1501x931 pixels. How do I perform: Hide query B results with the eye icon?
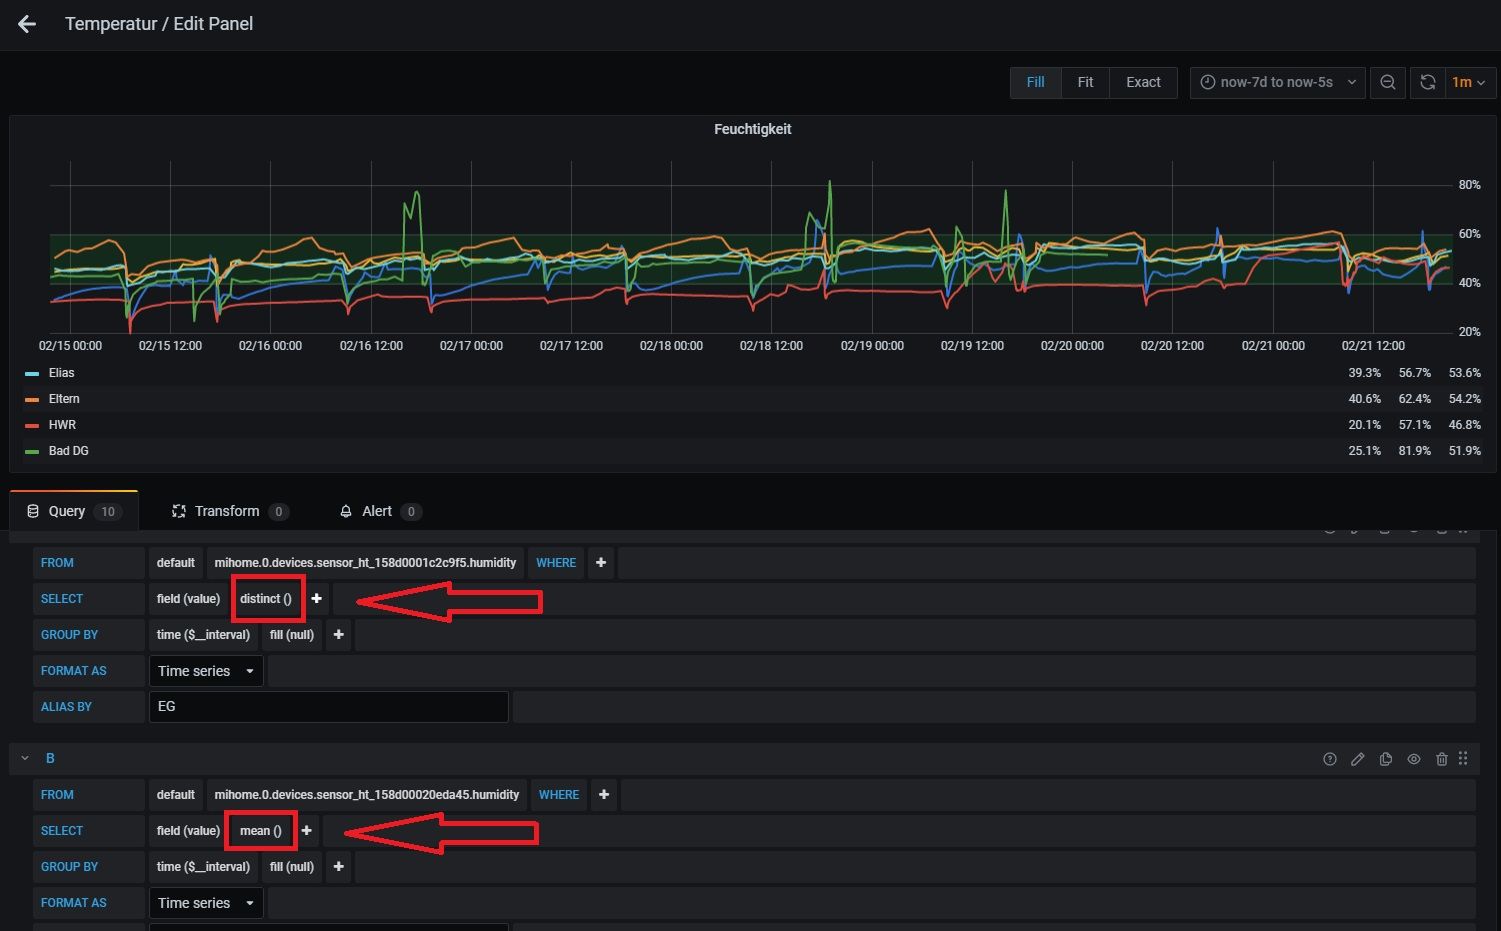tap(1414, 759)
